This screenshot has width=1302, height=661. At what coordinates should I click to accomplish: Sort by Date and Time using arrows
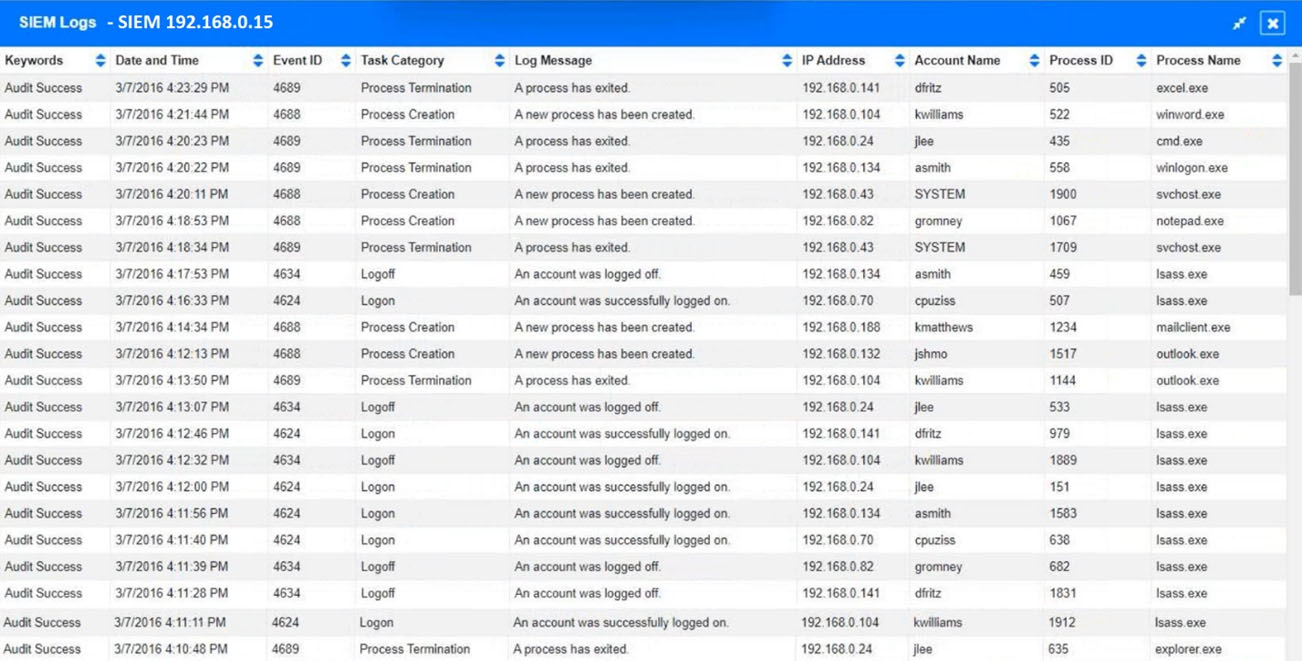coord(258,61)
